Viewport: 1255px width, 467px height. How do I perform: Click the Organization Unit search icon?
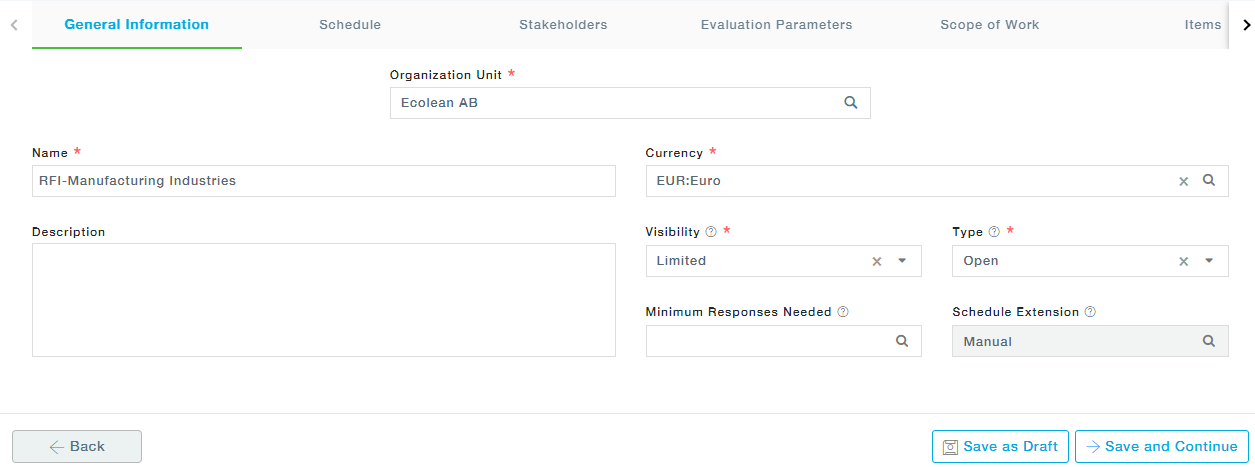point(851,102)
